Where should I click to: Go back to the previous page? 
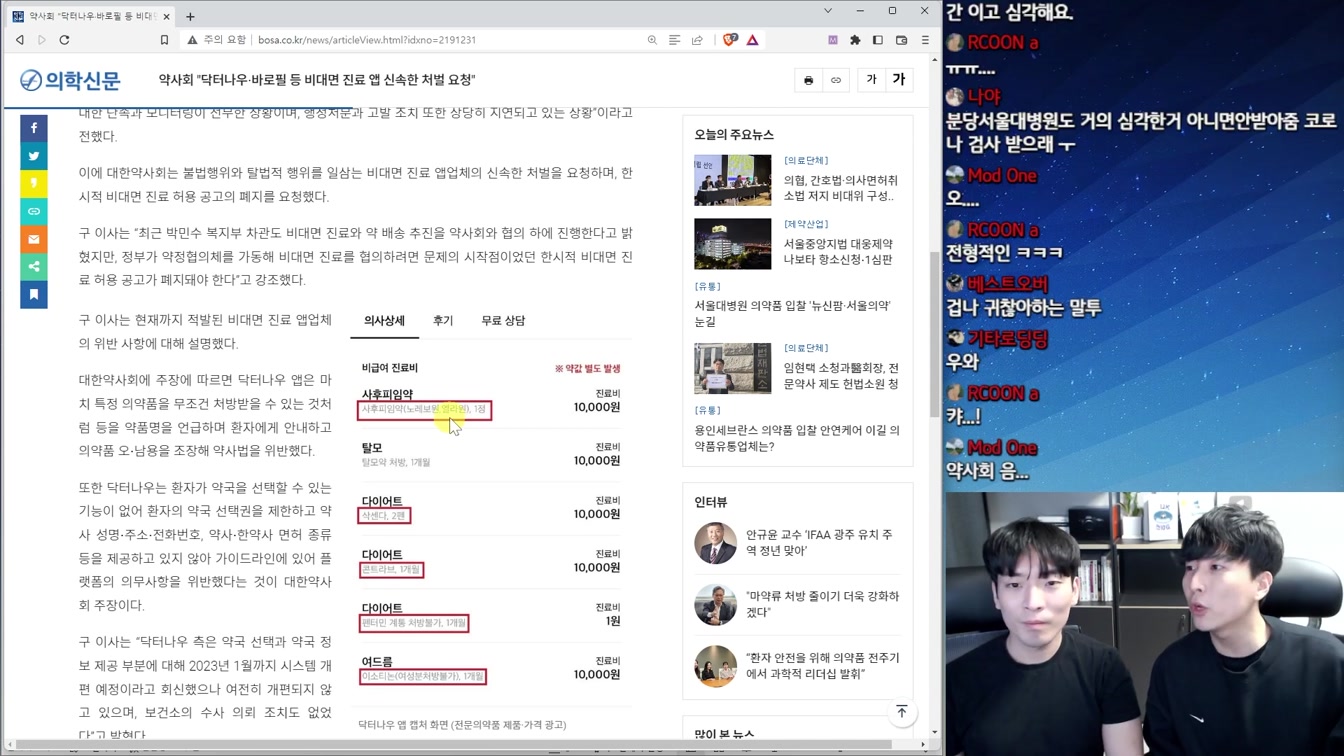click(x=20, y=40)
